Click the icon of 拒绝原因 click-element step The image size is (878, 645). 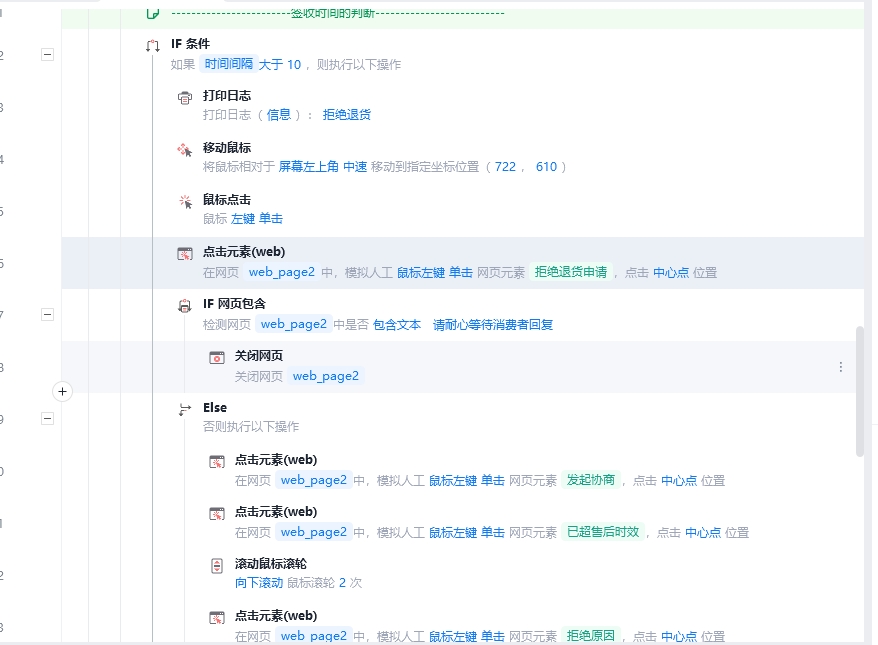pos(216,618)
